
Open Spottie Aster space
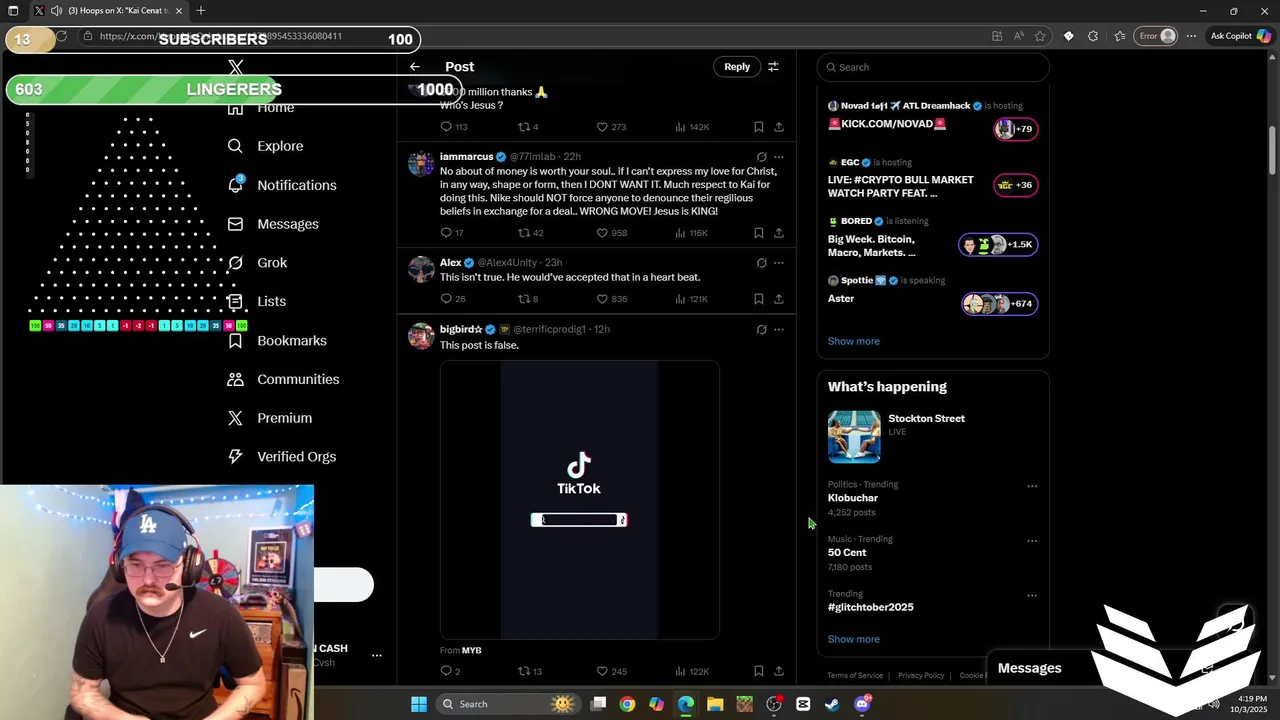pos(933,296)
